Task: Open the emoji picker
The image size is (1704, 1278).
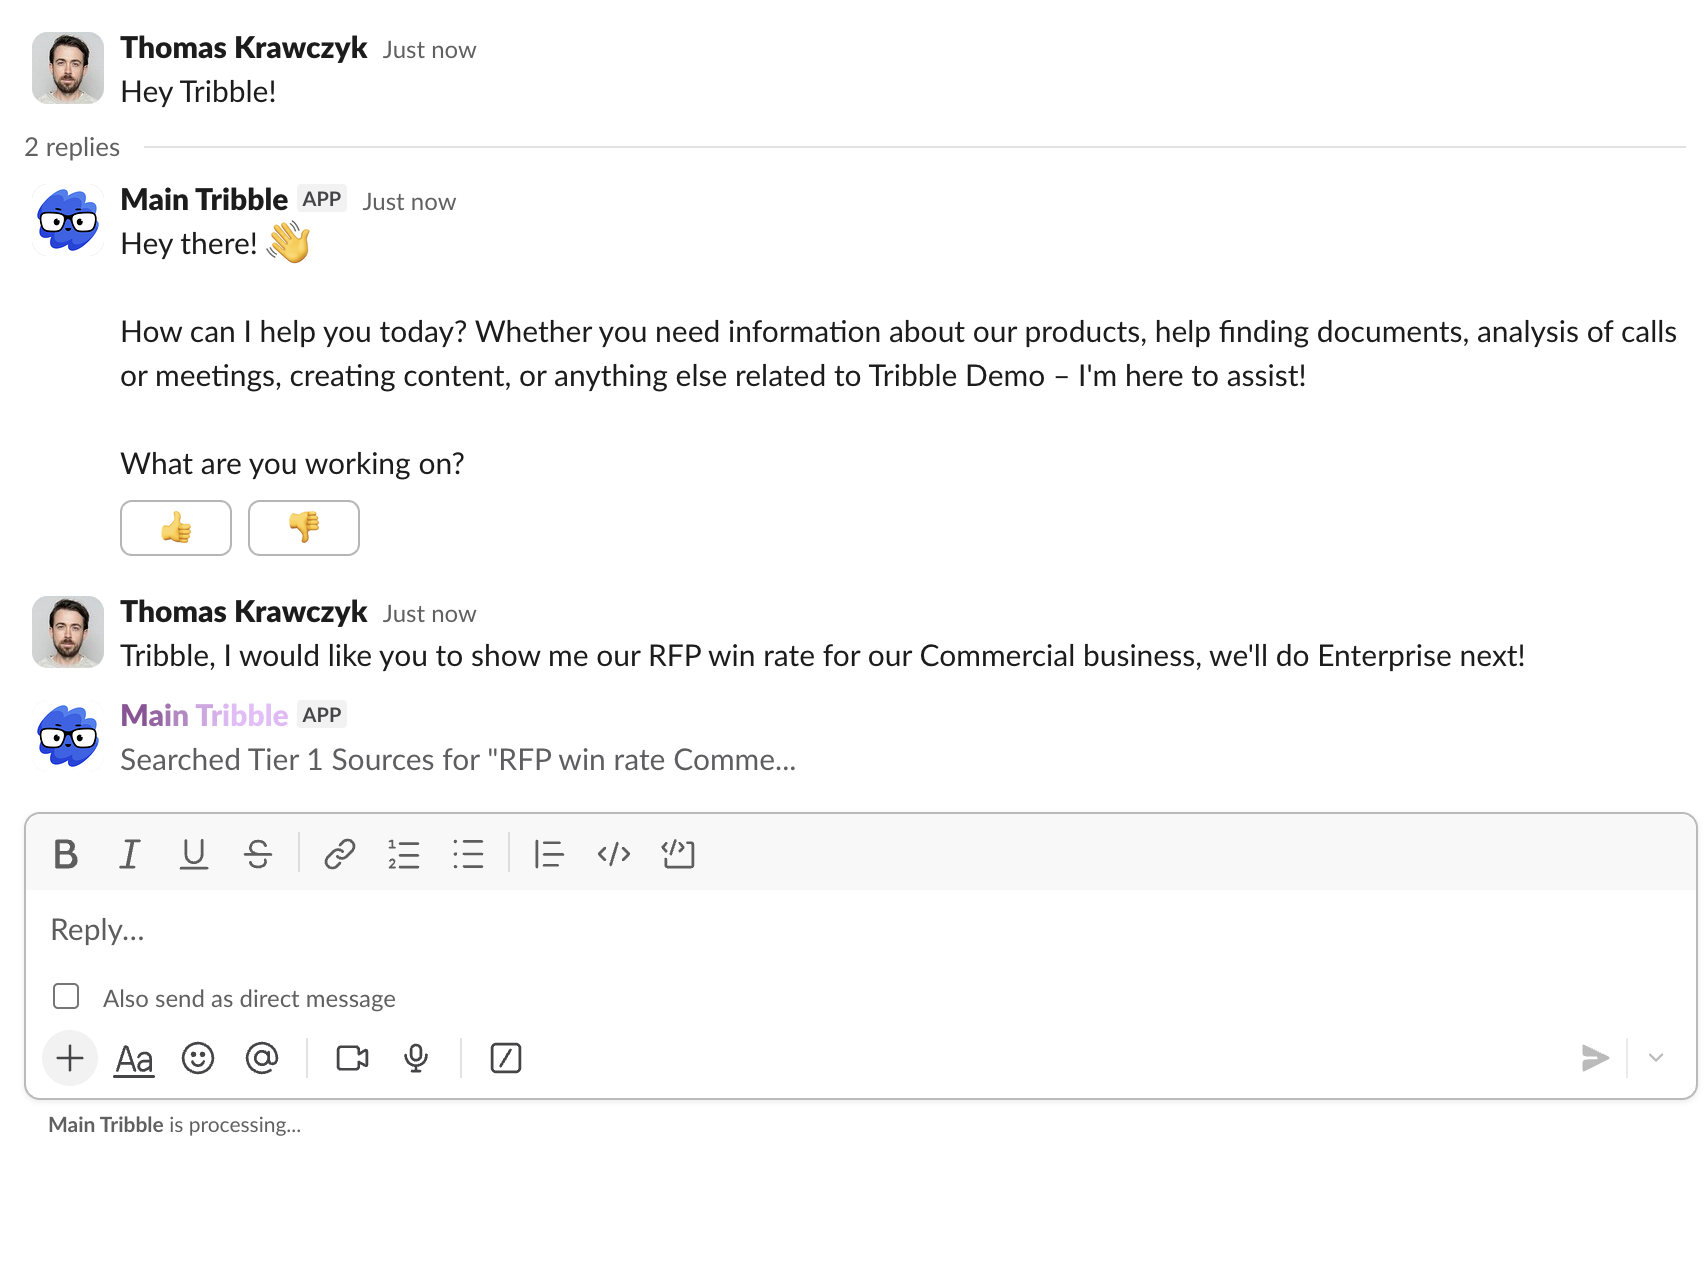Action: click(198, 1058)
